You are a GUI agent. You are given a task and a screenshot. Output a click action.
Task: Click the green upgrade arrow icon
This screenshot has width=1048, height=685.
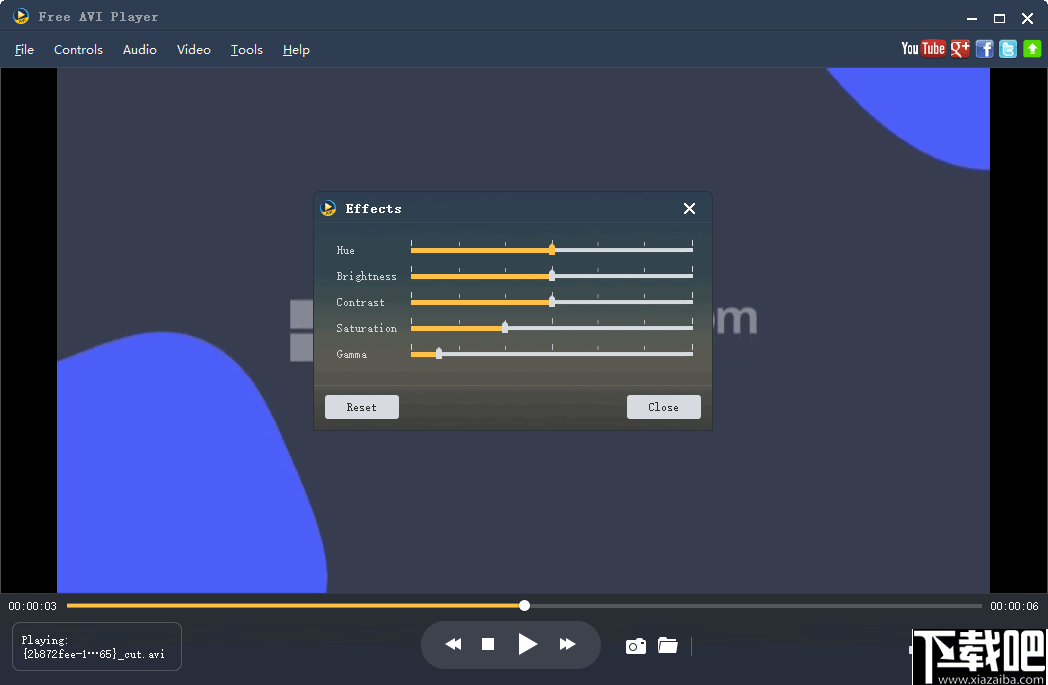[x=1032, y=49]
